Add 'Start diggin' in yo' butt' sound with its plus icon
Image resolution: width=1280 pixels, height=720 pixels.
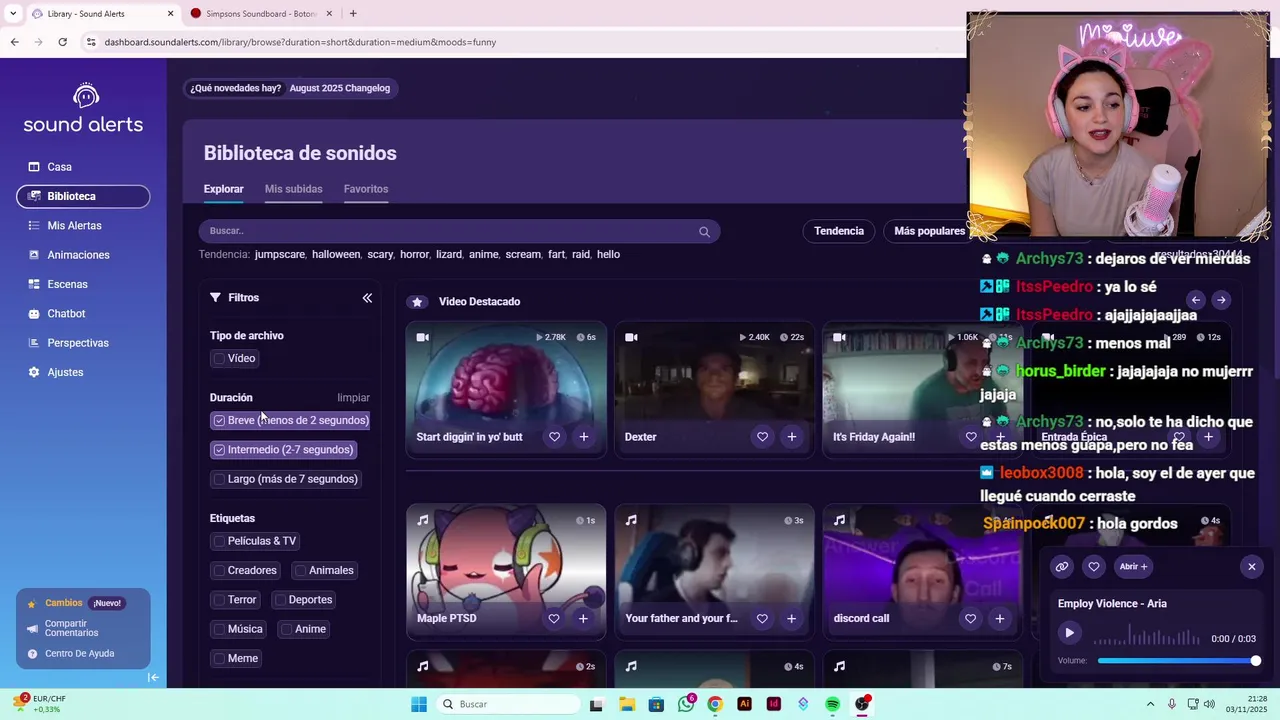(584, 437)
